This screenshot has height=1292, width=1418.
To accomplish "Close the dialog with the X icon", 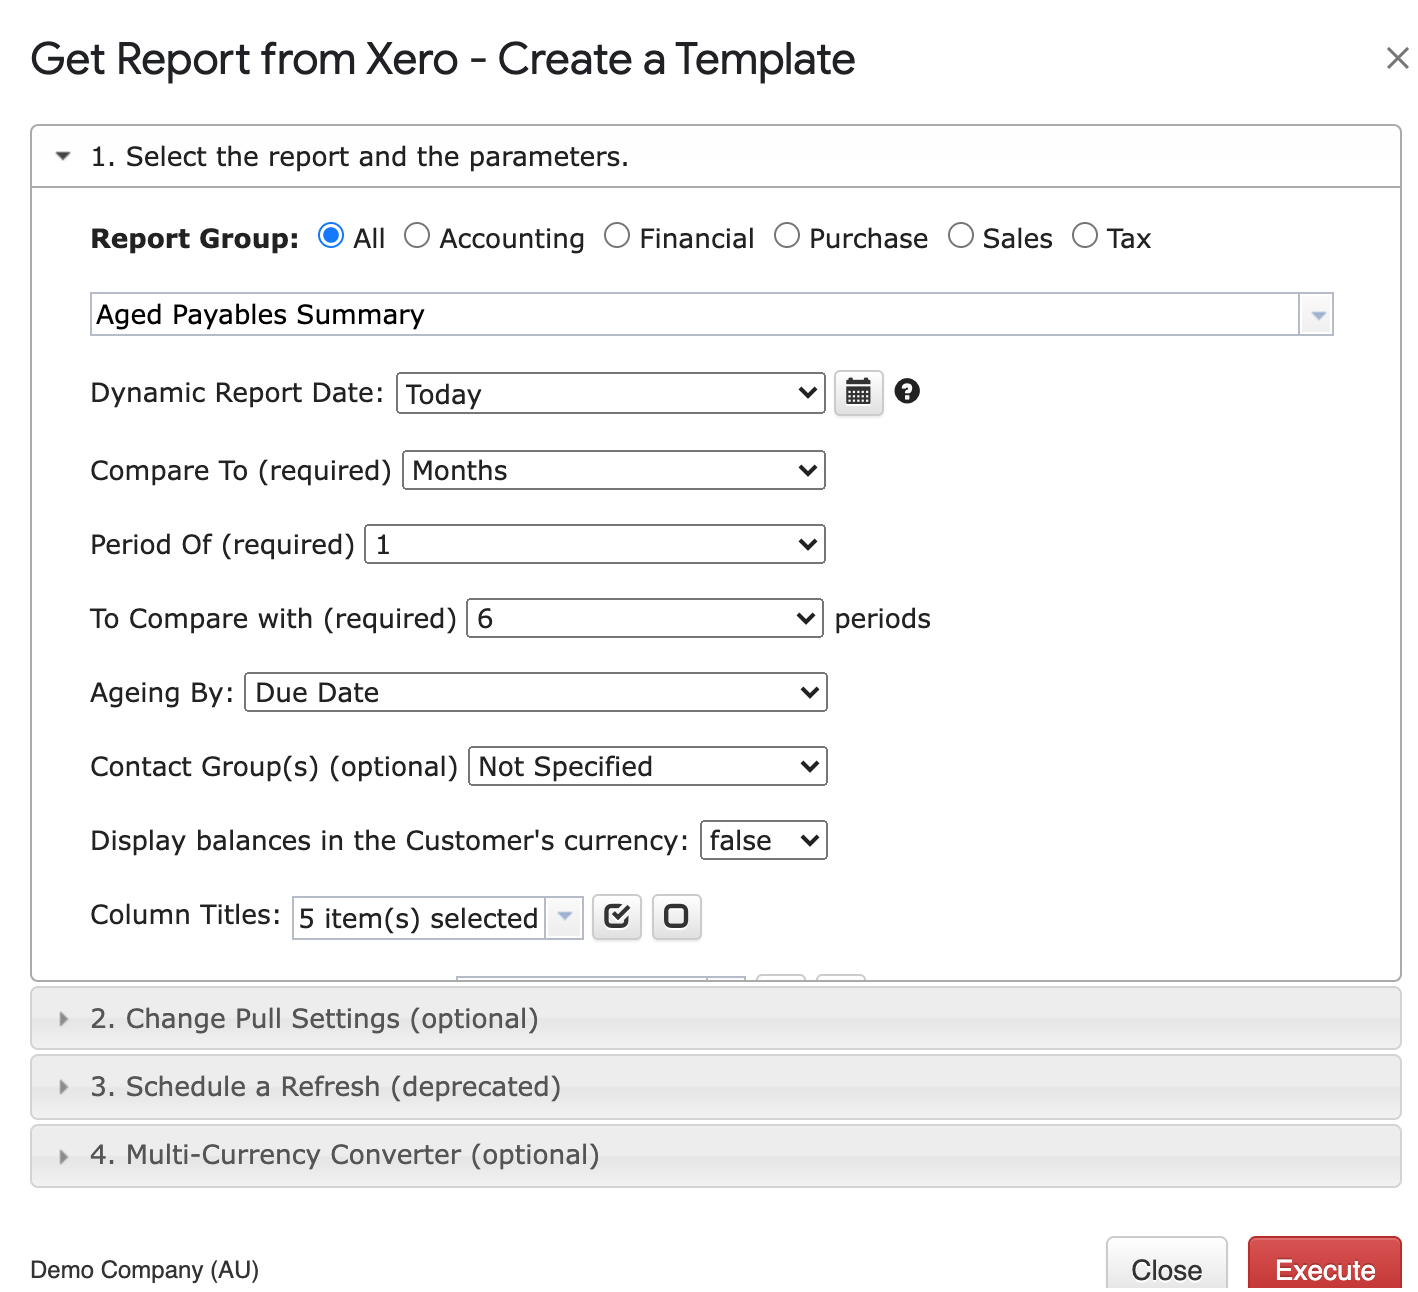I will 1397,58.
